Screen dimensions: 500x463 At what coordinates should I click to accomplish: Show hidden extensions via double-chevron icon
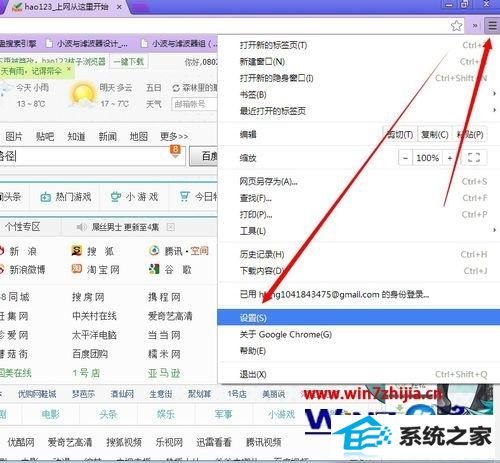coord(475,26)
